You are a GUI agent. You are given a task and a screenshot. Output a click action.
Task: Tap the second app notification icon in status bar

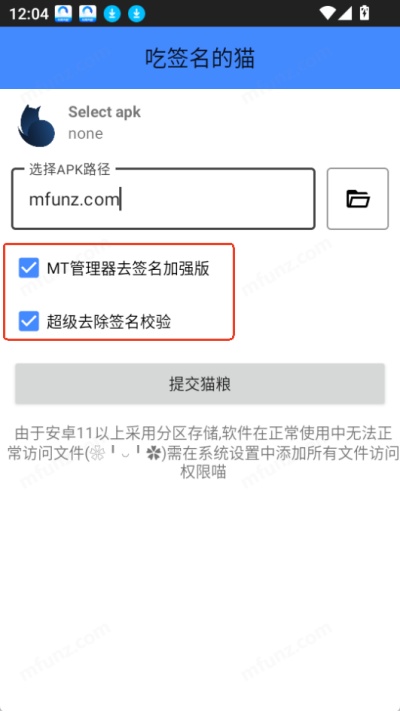[x=88, y=14]
